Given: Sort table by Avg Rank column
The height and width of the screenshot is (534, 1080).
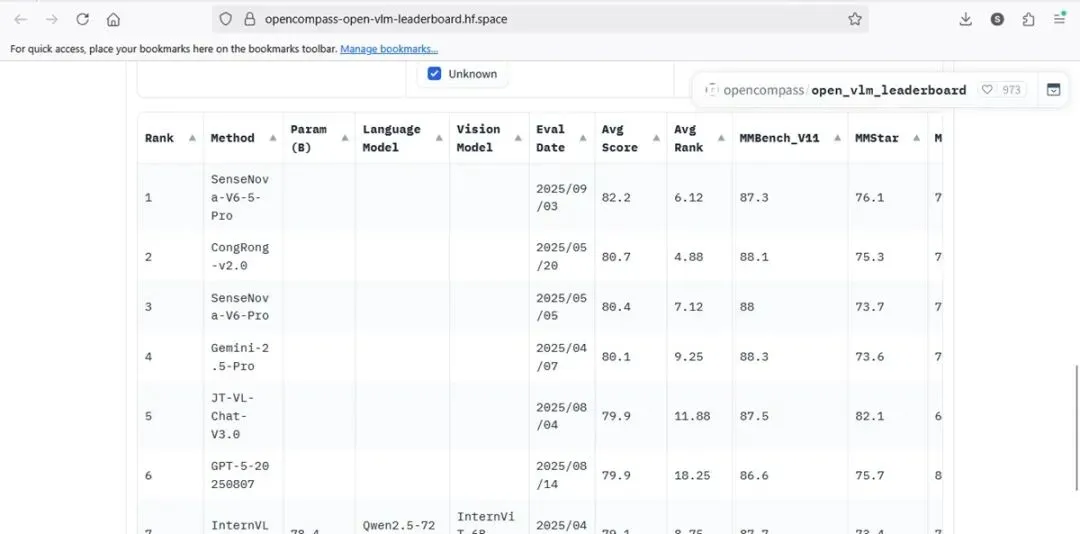Looking at the screenshot, I should [x=722, y=138].
